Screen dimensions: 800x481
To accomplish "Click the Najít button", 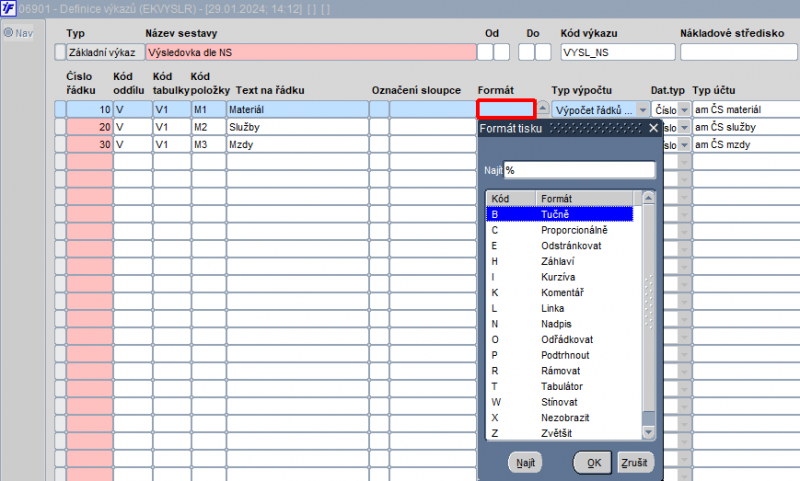I will click(525, 463).
